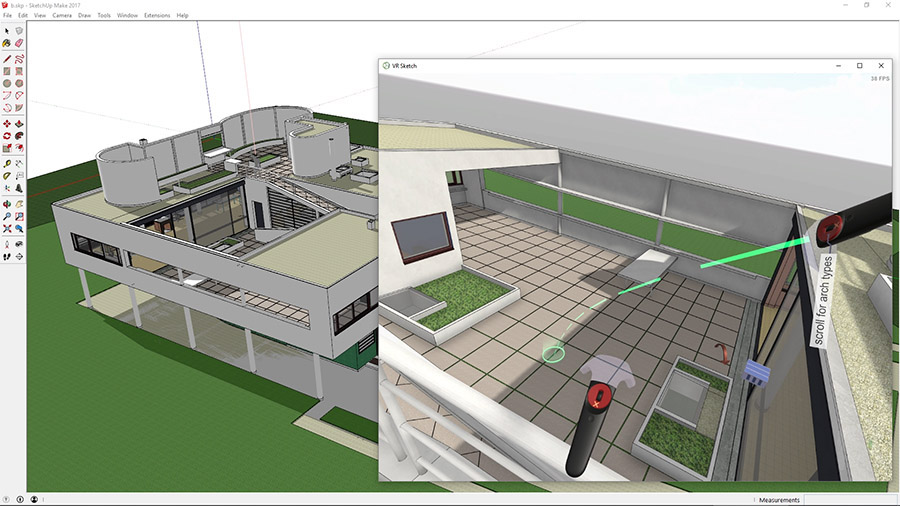Click the 'scroll for arch types' label
This screenshot has height=506, width=900.
click(823, 301)
